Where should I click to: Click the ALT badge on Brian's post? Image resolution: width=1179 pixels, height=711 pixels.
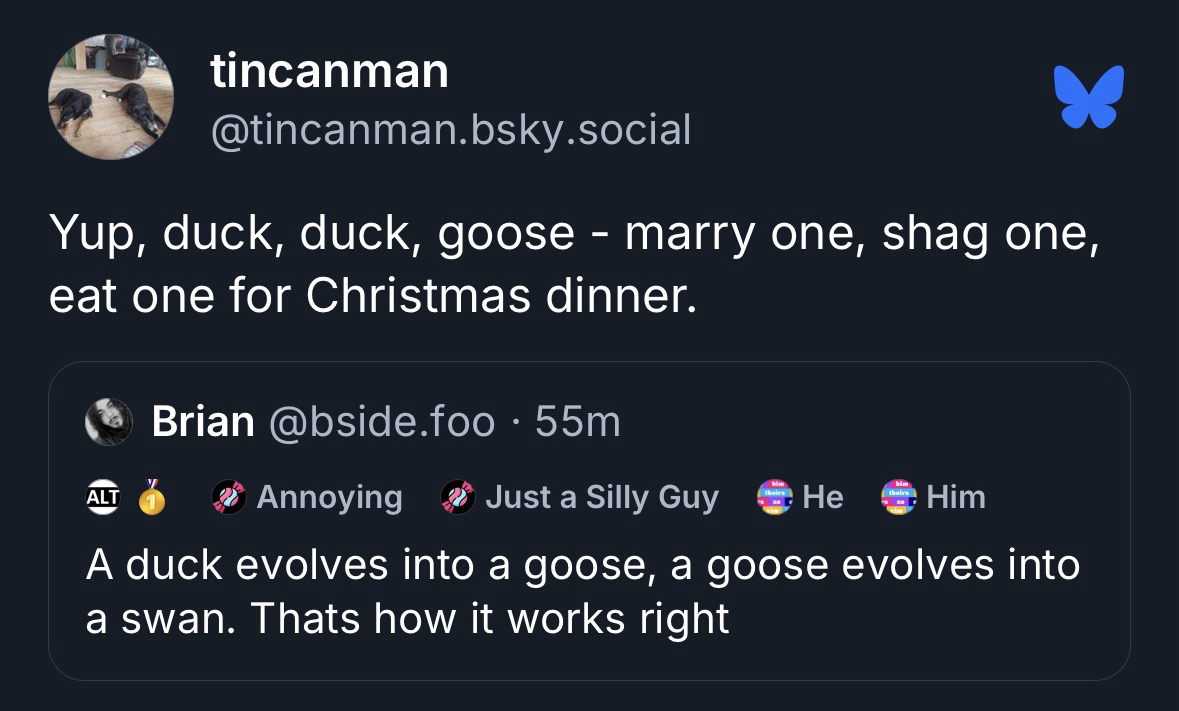click(101, 497)
